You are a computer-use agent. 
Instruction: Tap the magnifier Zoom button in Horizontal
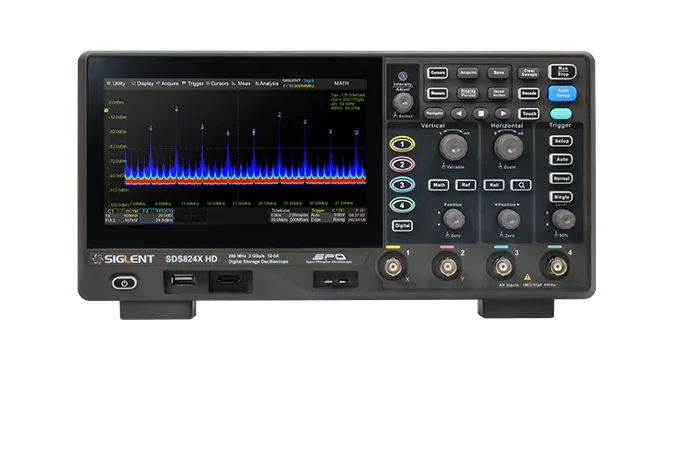[521, 185]
